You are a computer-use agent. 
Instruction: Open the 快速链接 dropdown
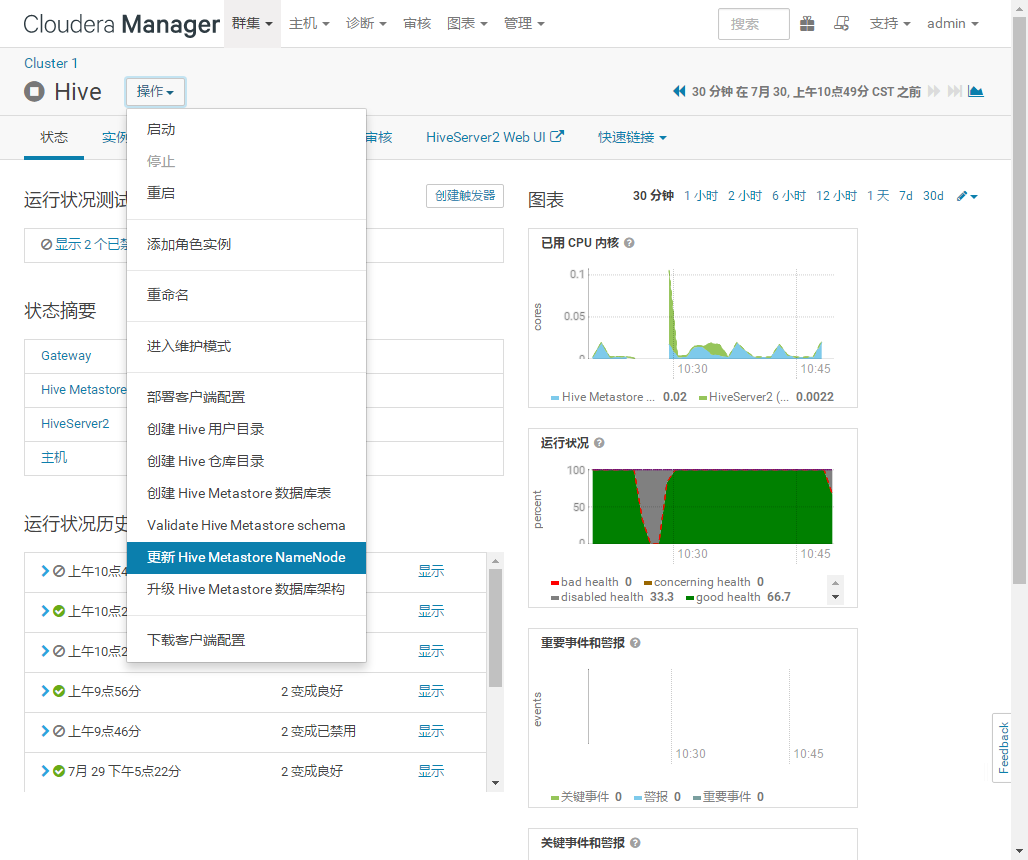click(x=632, y=137)
